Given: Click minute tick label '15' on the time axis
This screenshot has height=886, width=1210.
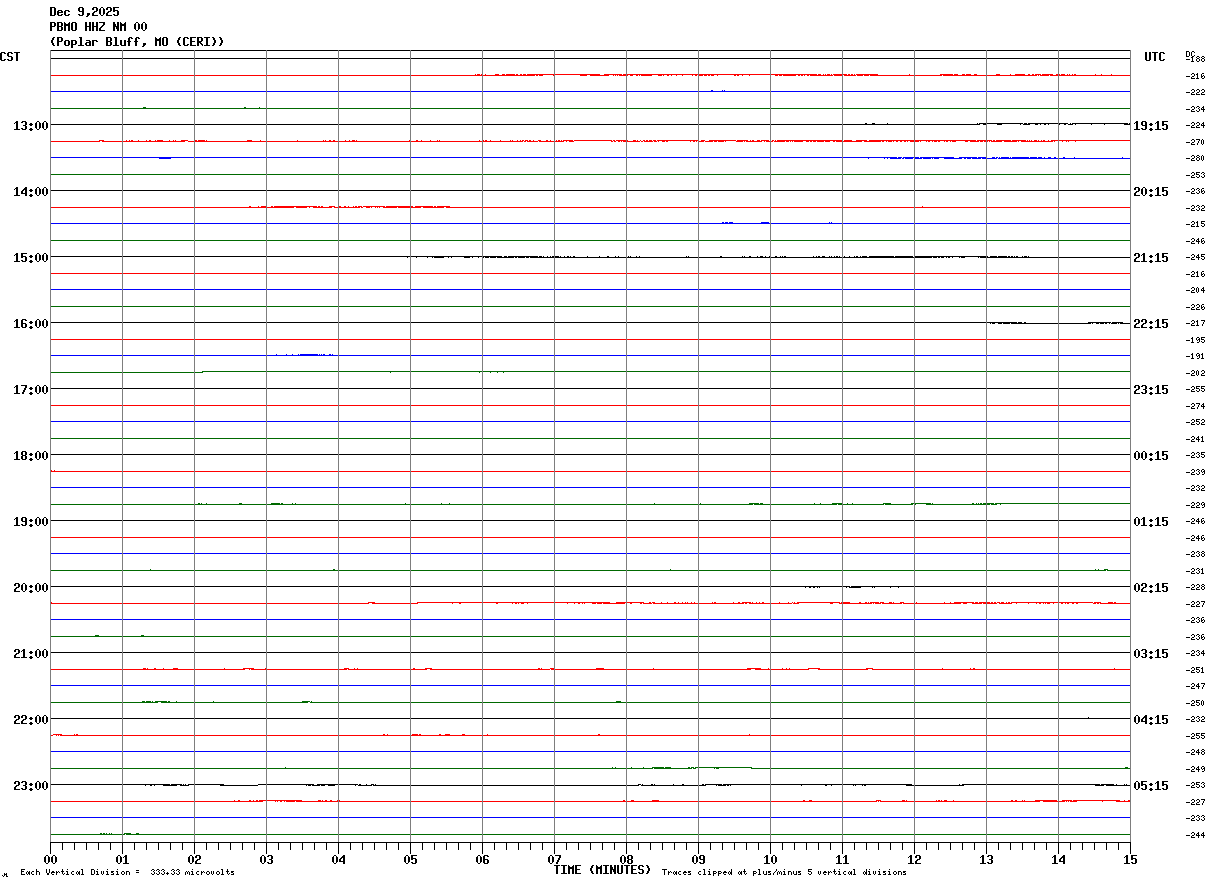Looking at the screenshot, I should 1130,860.
